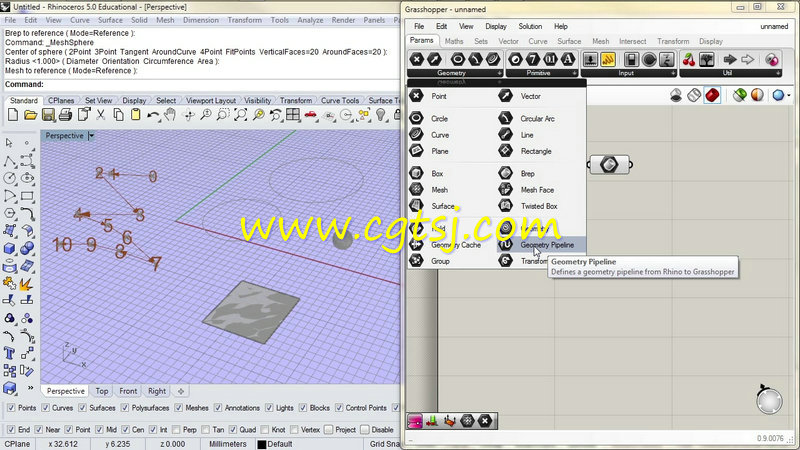Toggle the Disable osnap checkbox
This screenshot has height=450, width=800.
[365, 430]
